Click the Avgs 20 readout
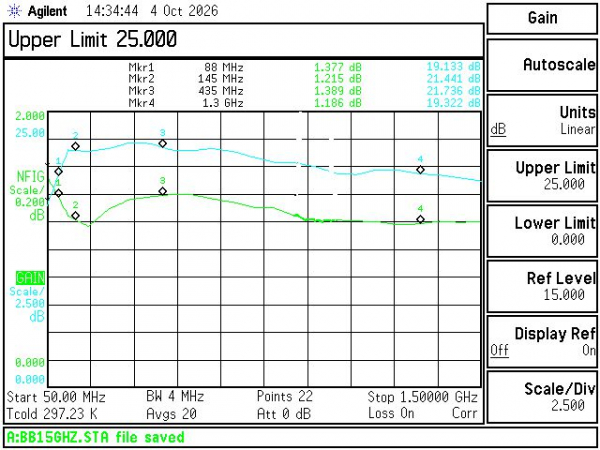 click(171, 414)
